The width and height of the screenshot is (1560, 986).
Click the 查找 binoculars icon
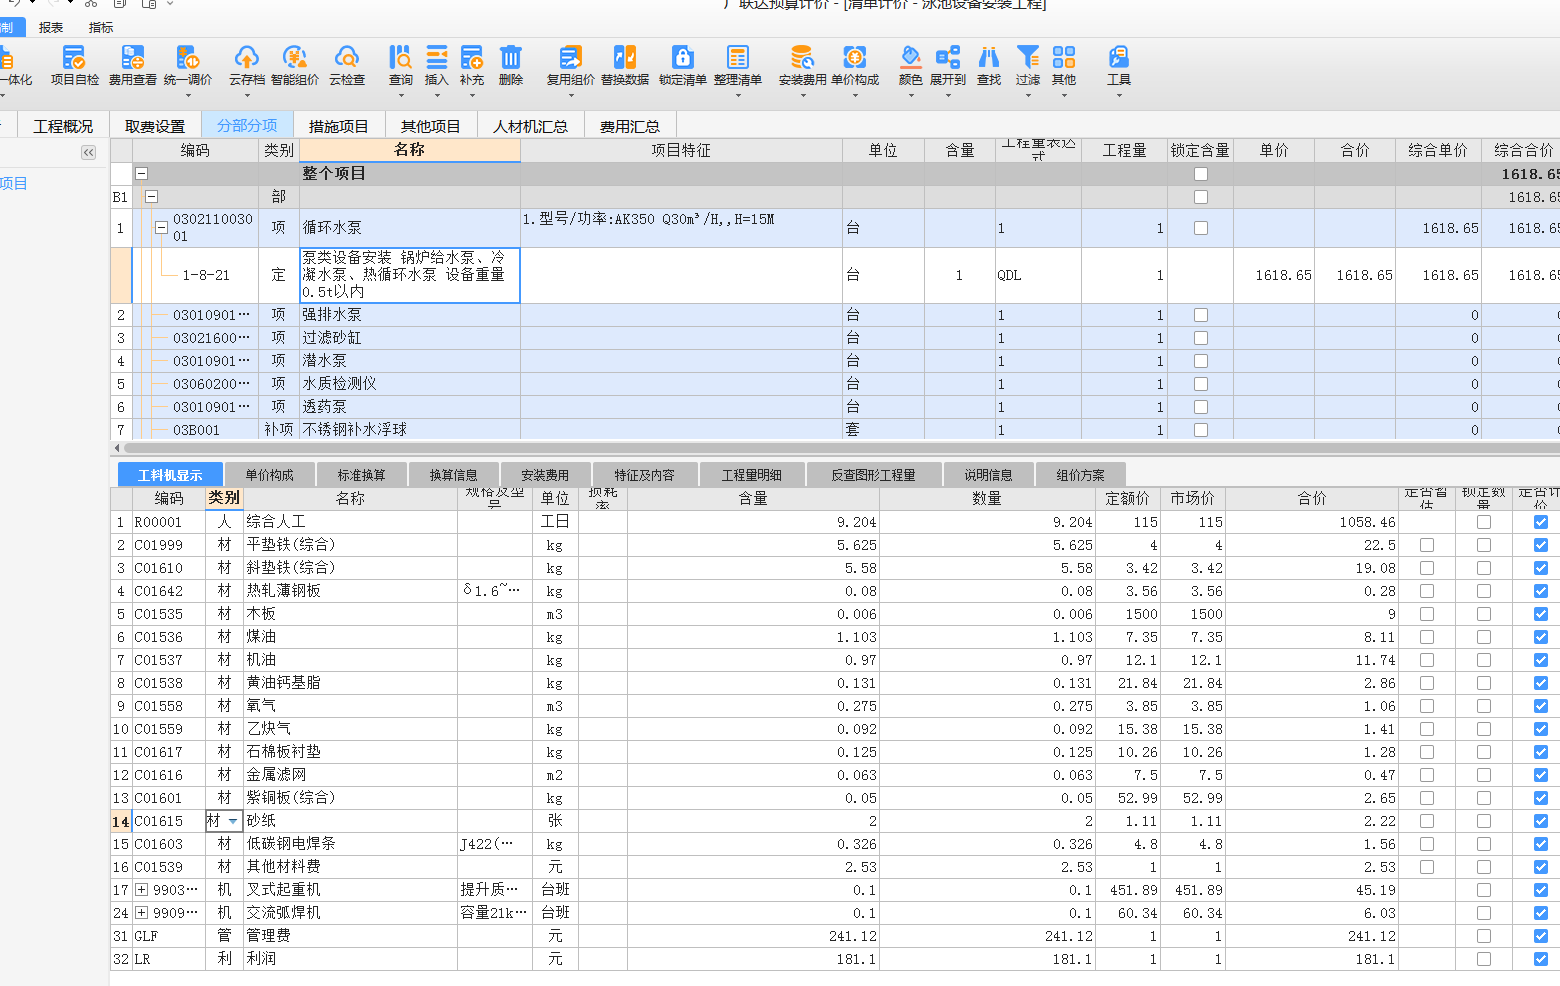989,65
